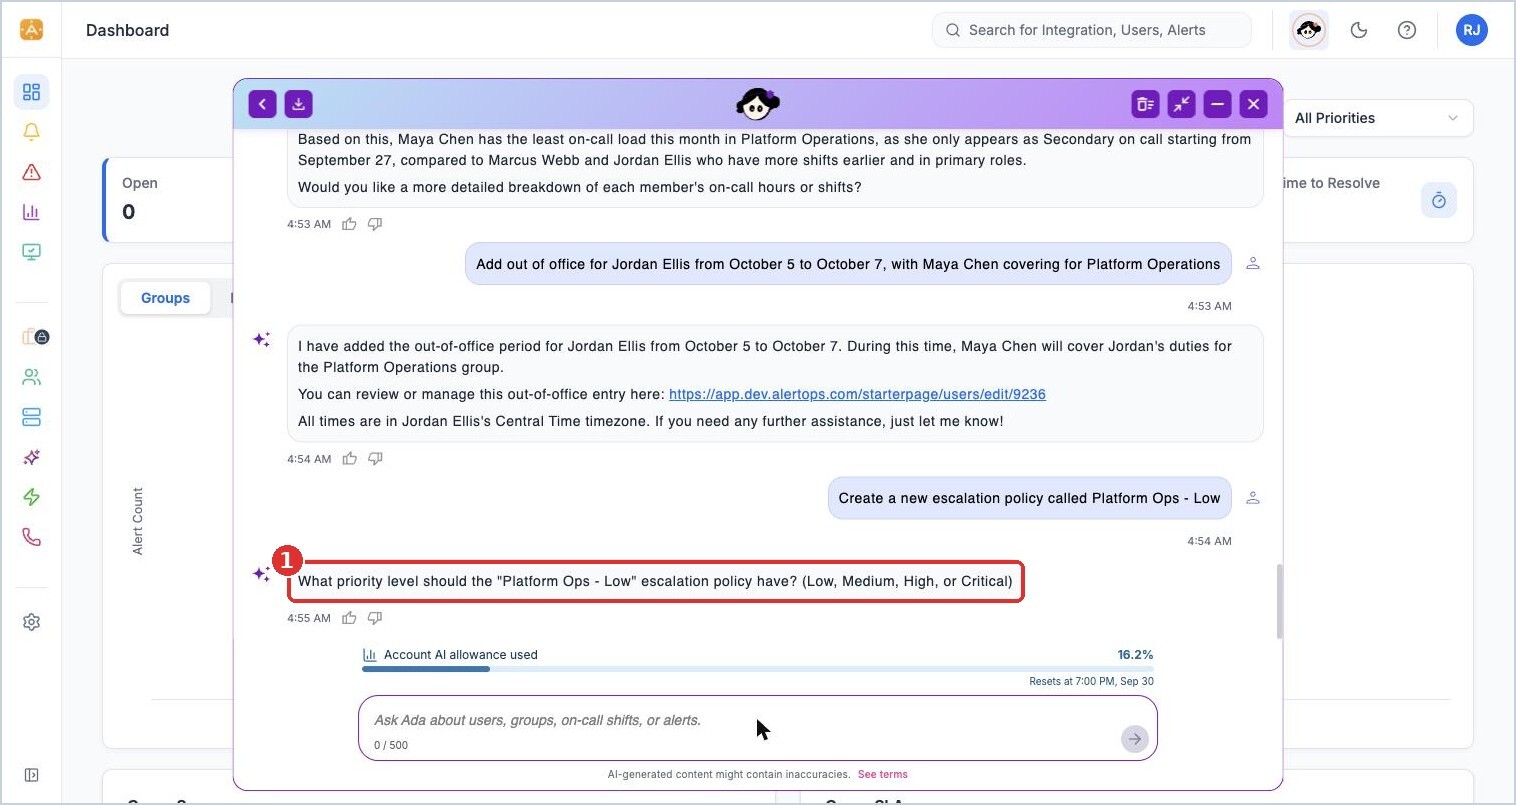Click the timer icon in the Time to Resolve card
Screen dimensions: 1516x805
click(1439, 200)
